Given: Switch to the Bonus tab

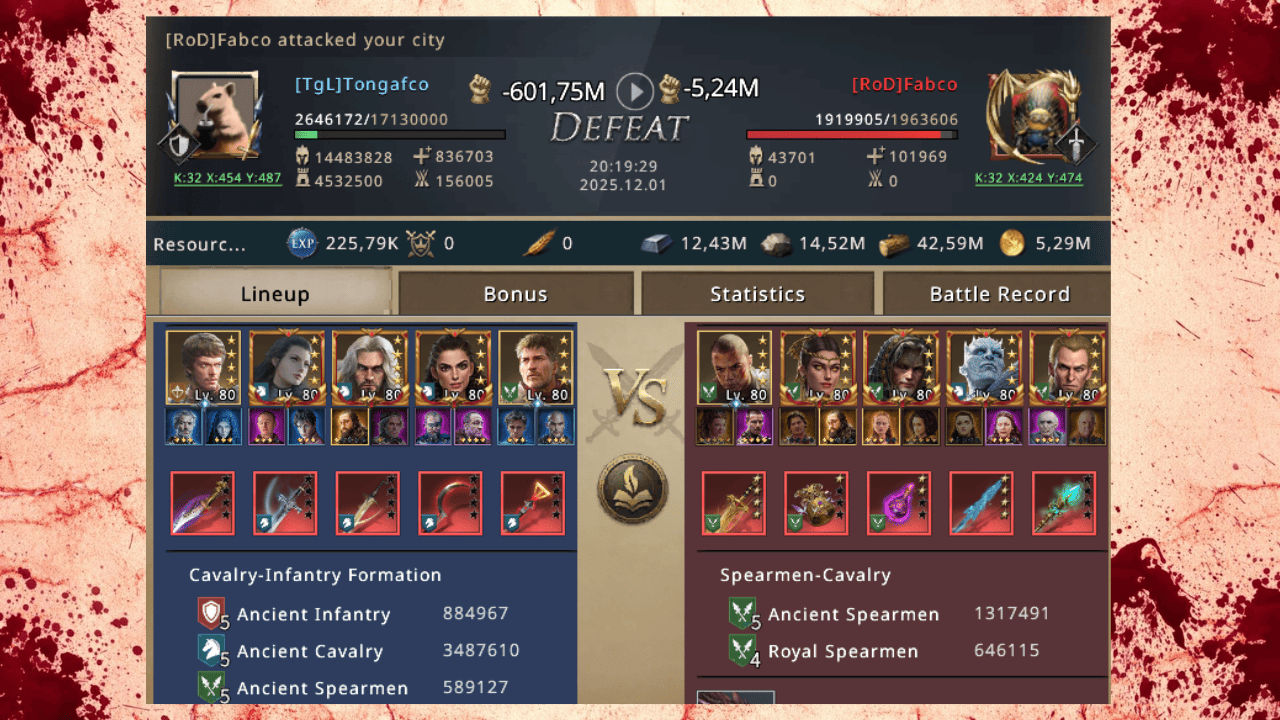Looking at the screenshot, I should pyautogui.click(x=516, y=294).
